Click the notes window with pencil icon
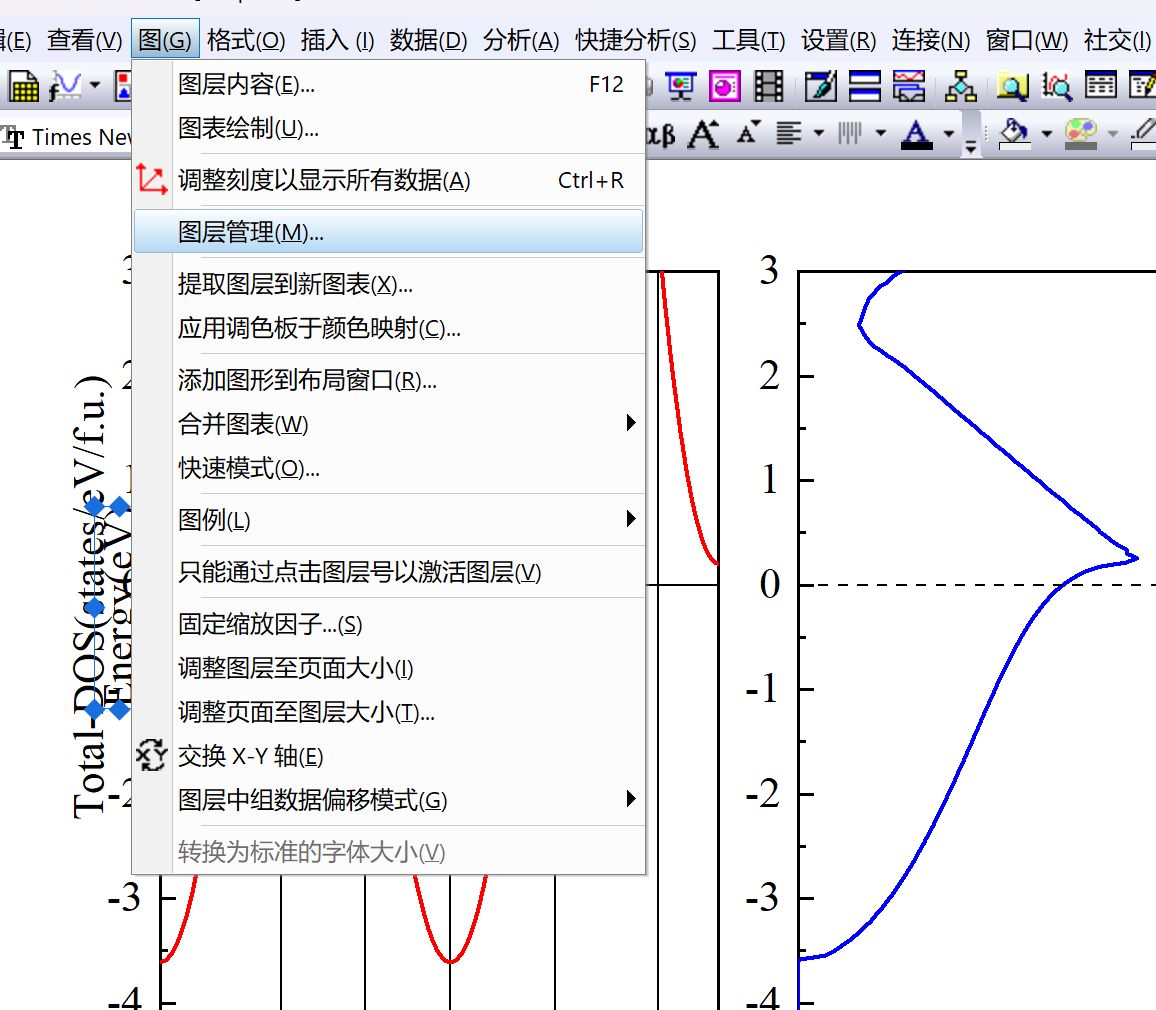1156x1010 pixels. point(1142,86)
